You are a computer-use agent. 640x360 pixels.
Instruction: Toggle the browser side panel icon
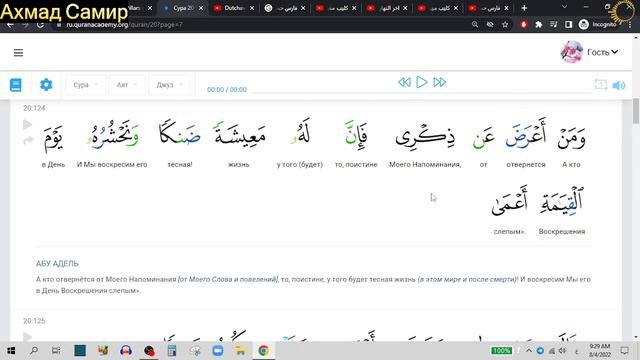point(568,24)
